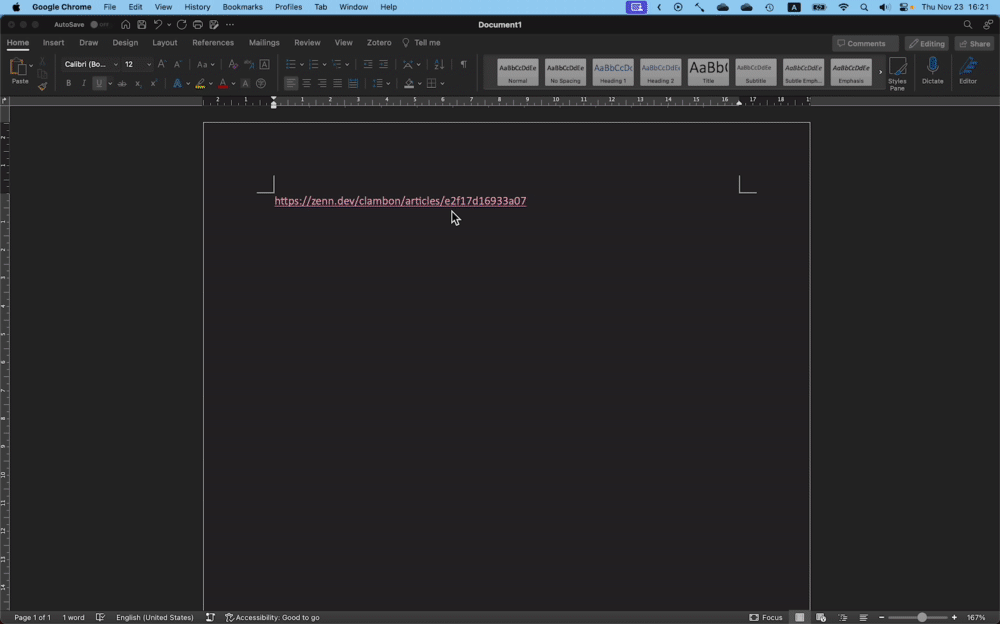Align text to the right
This screenshot has height=624, width=1000.
pos(322,84)
